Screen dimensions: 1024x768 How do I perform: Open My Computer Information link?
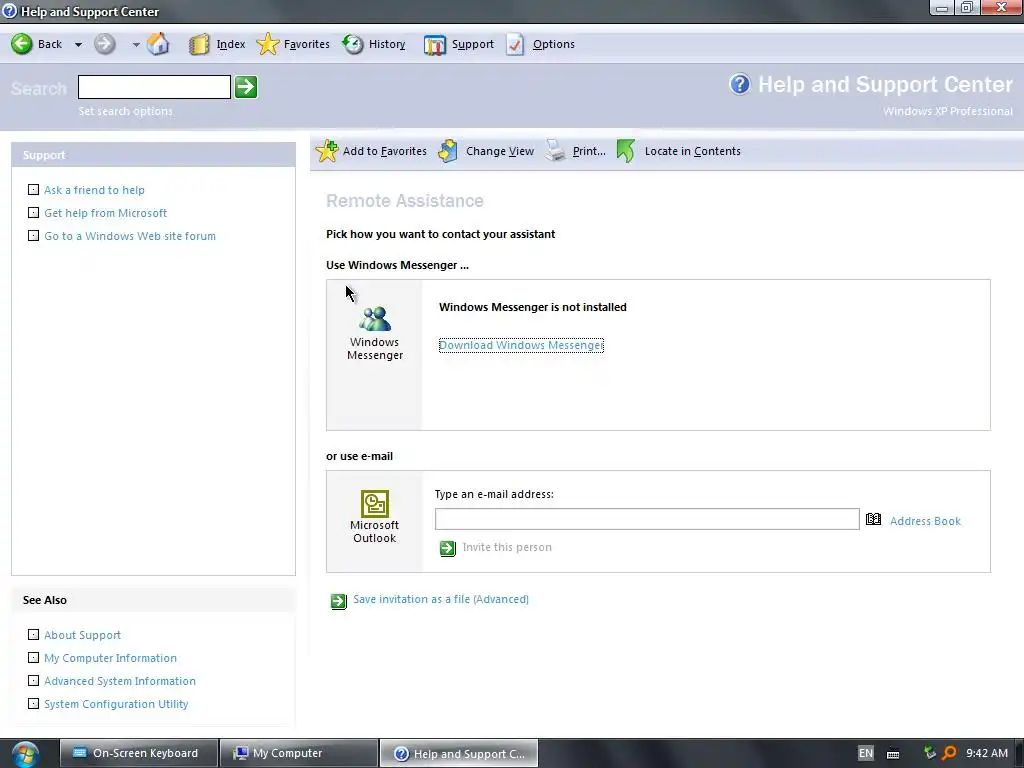[x=110, y=658]
